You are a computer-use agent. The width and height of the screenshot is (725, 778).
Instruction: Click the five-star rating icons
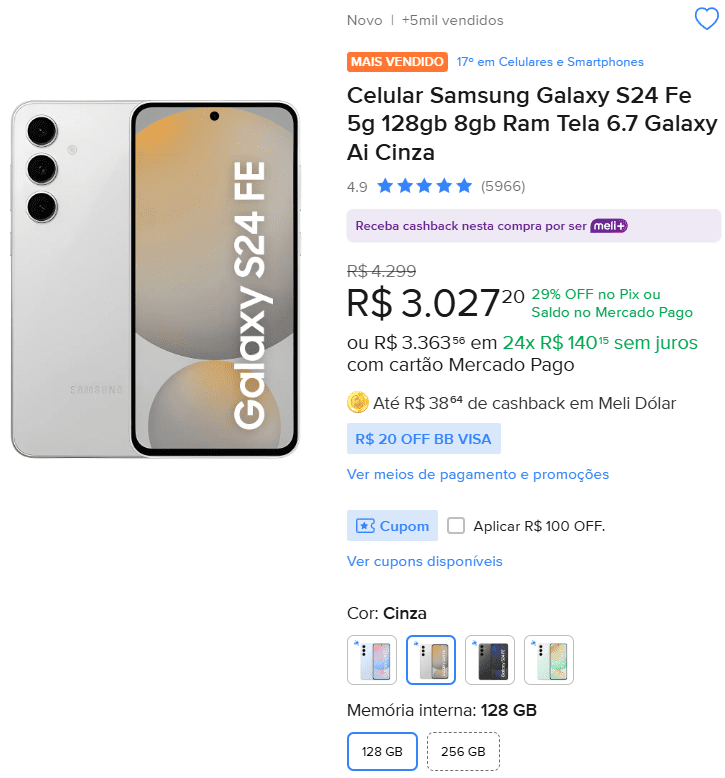[x=424, y=187]
